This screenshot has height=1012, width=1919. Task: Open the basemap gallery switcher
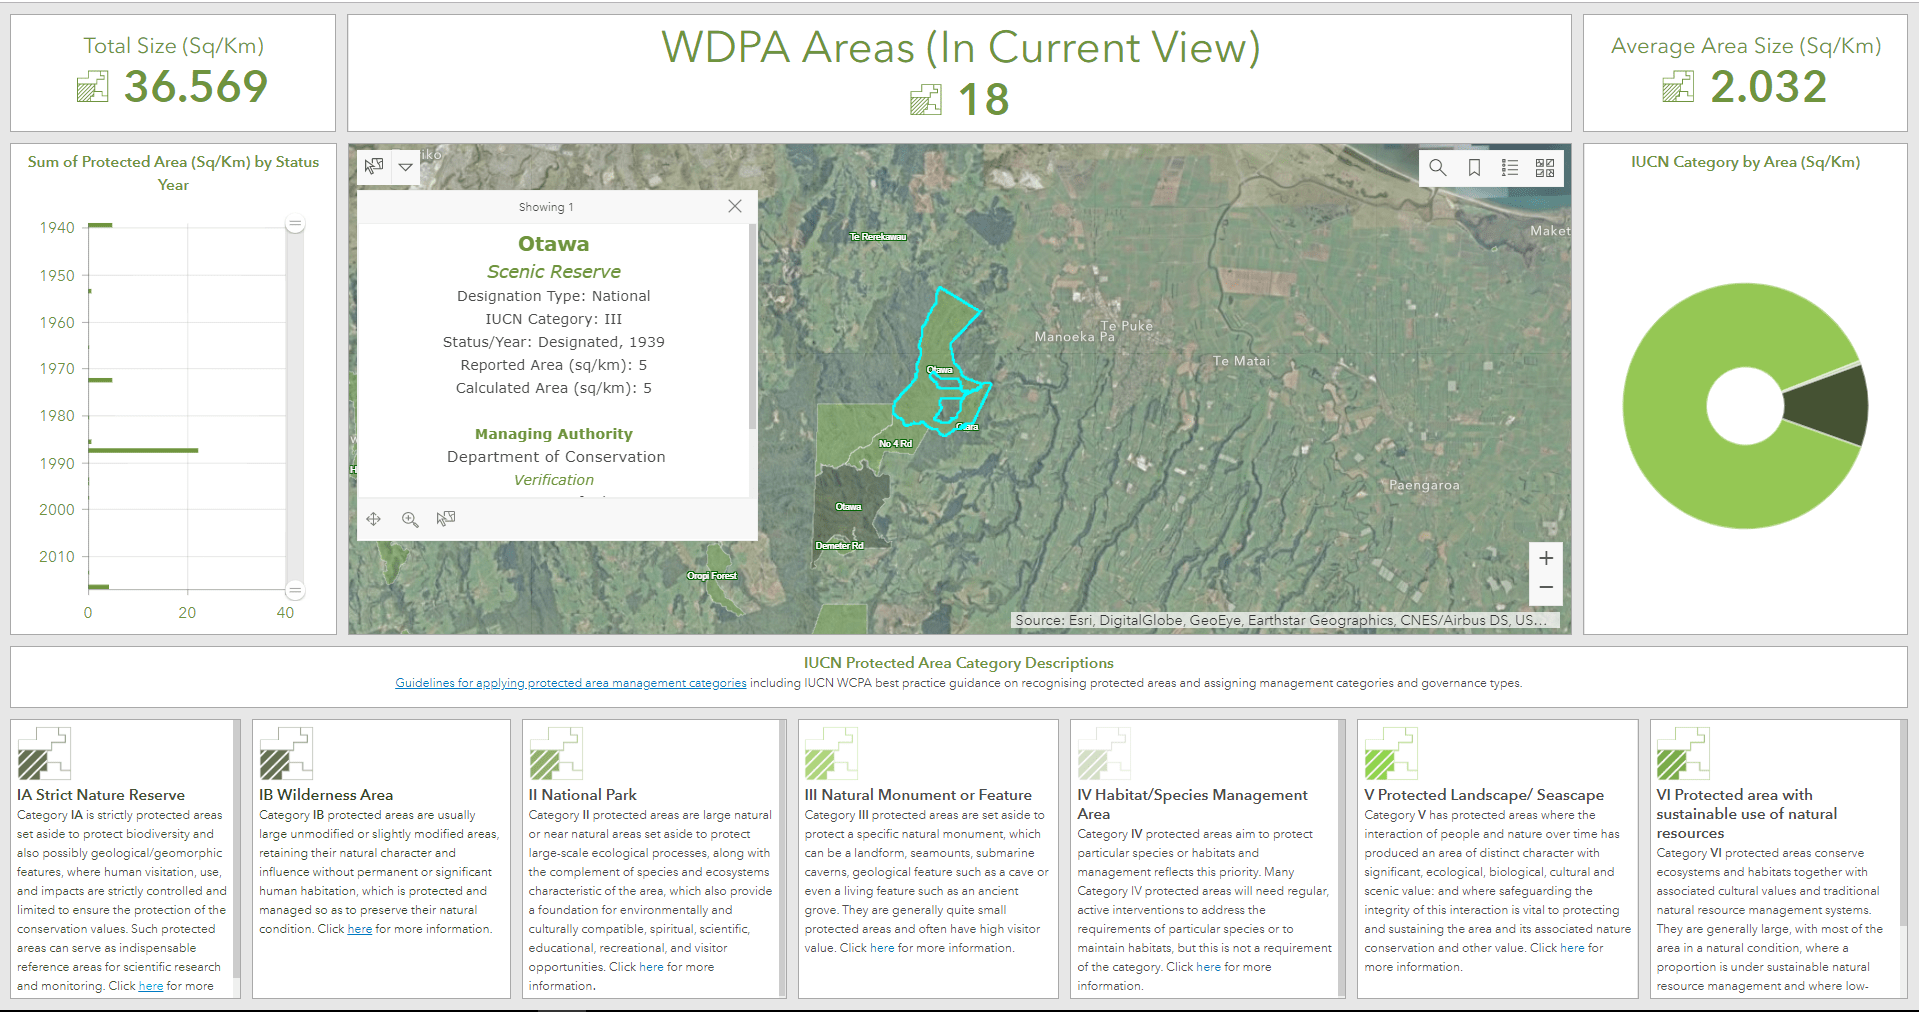pyautogui.click(x=1545, y=168)
